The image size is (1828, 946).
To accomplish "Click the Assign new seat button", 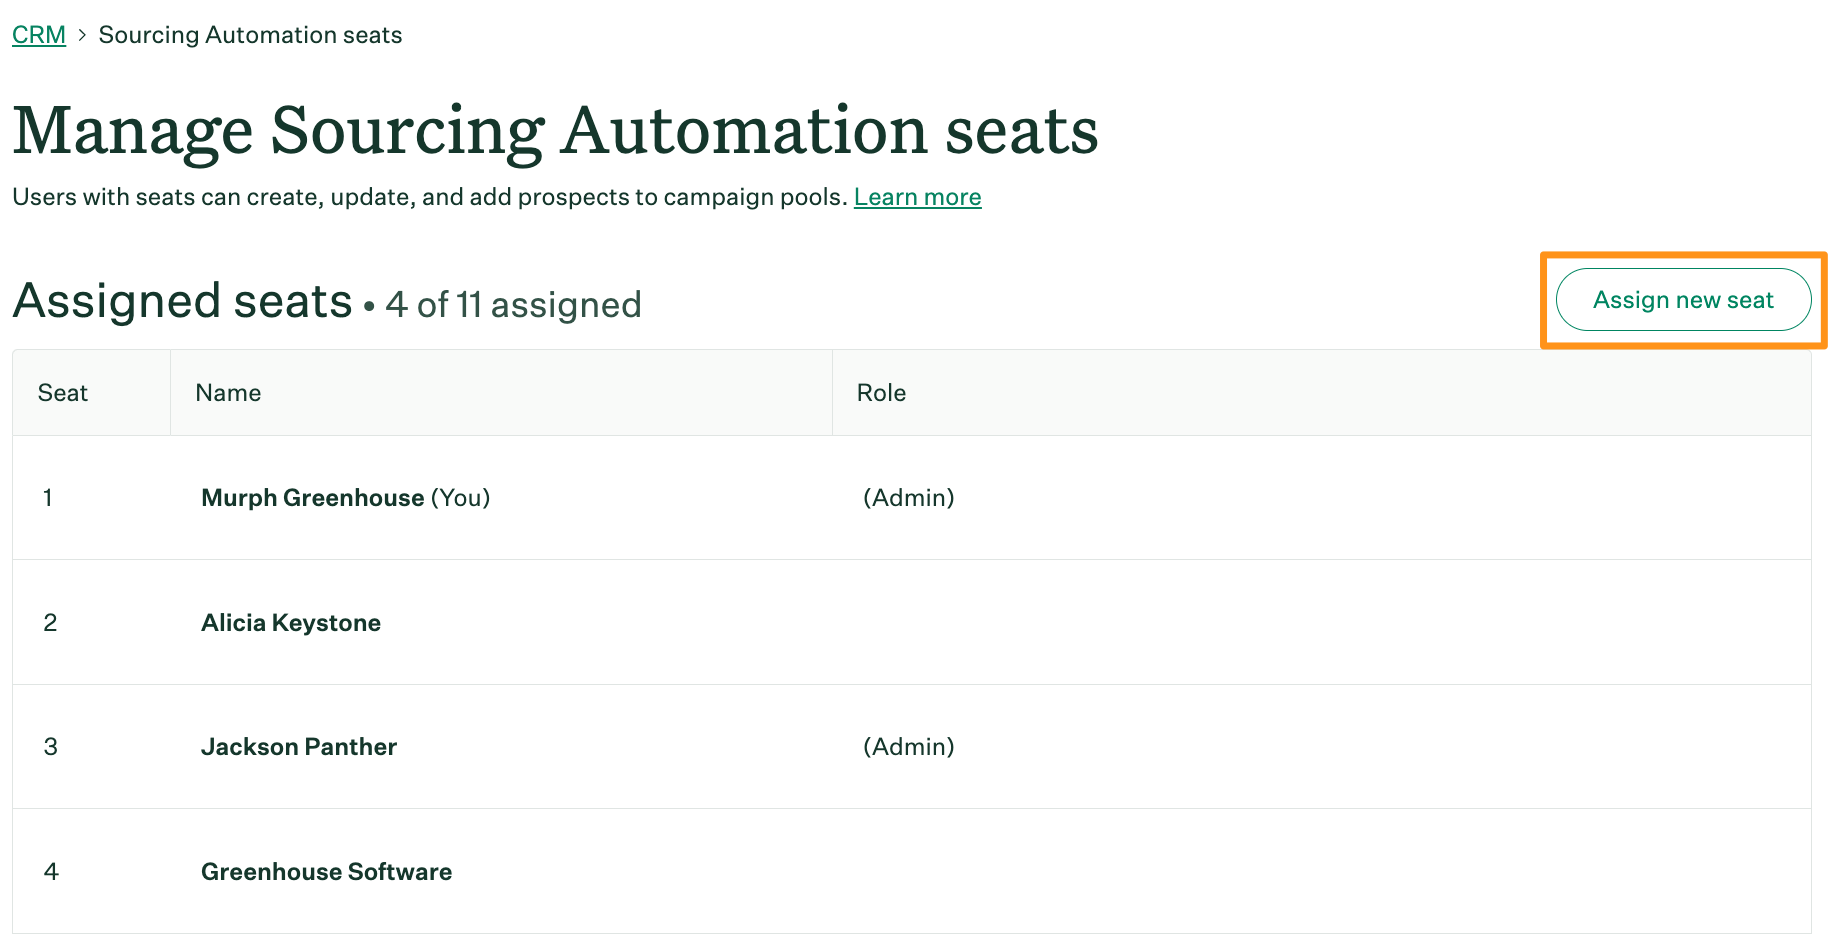I will 1682,299.
